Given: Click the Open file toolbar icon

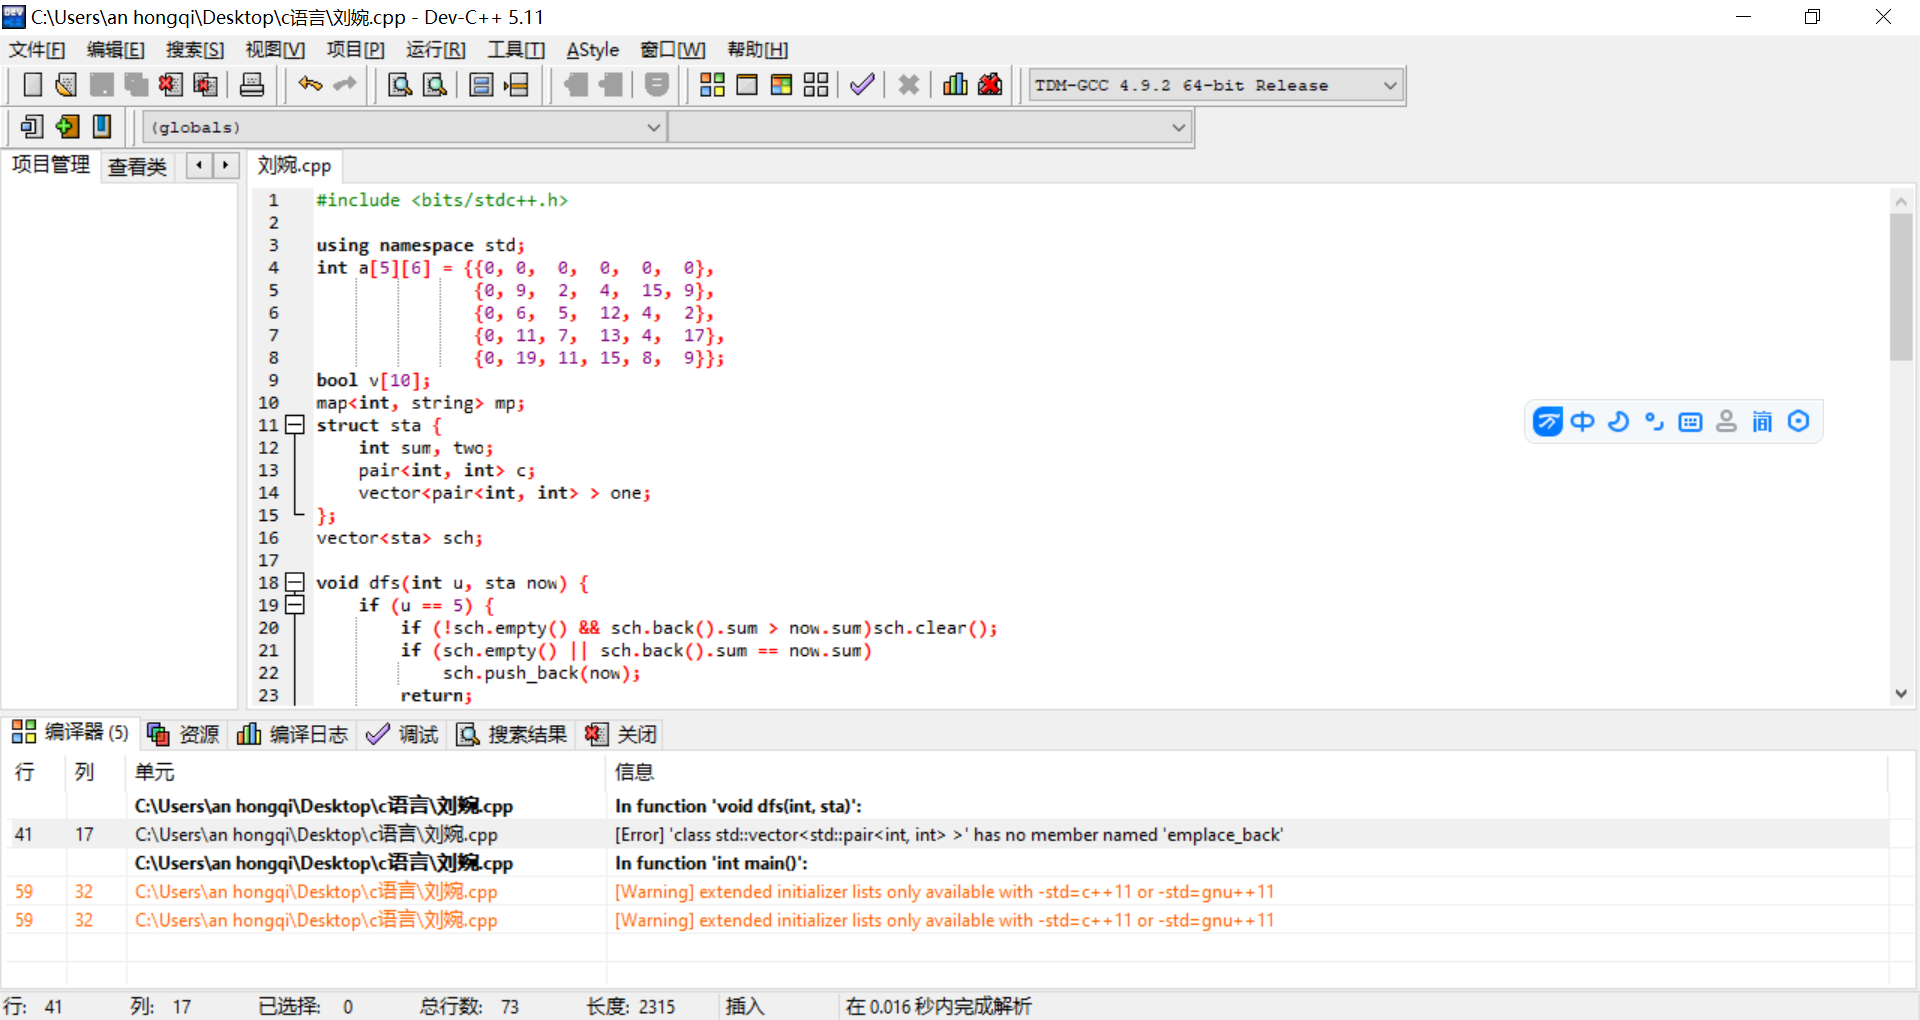Looking at the screenshot, I should [66, 85].
